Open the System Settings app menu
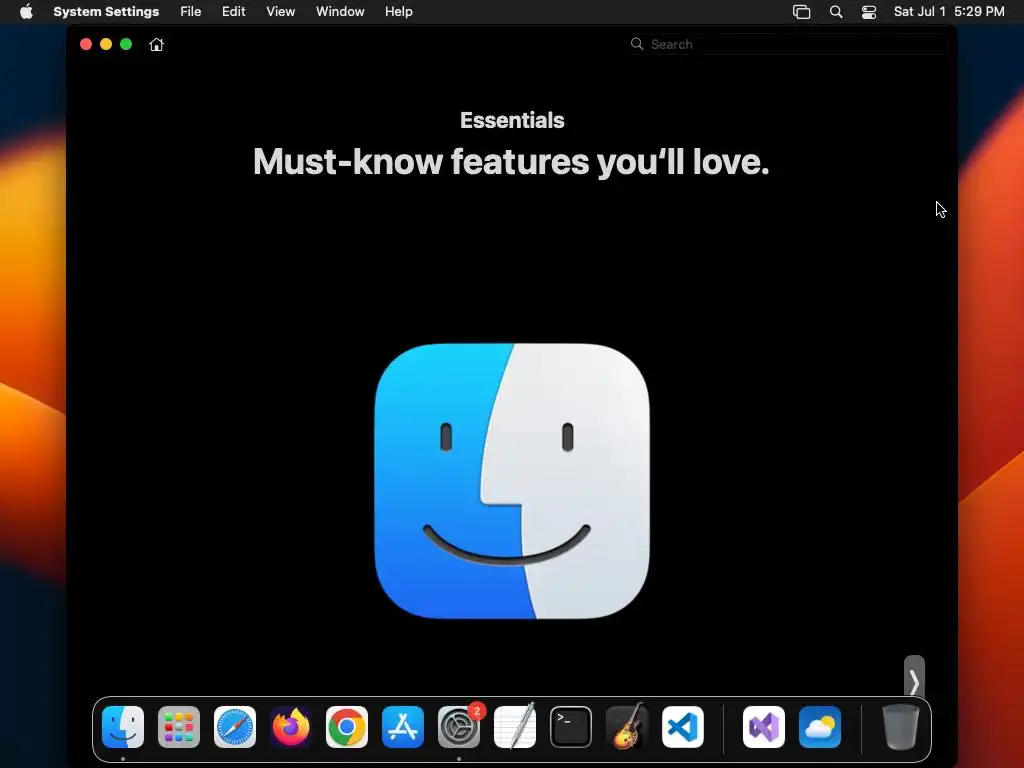 [x=106, y=11]
